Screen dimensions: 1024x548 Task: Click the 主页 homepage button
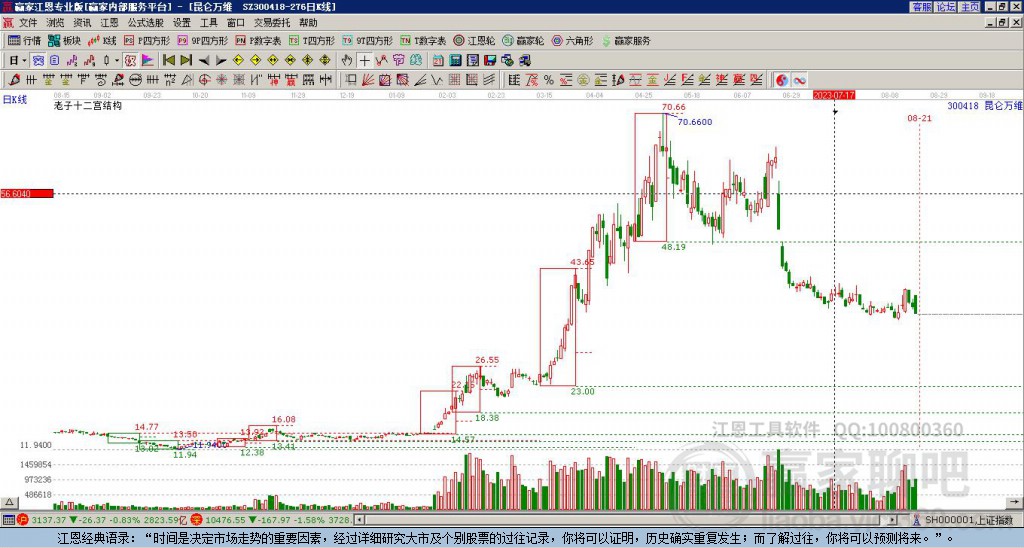tap(969, 7)
